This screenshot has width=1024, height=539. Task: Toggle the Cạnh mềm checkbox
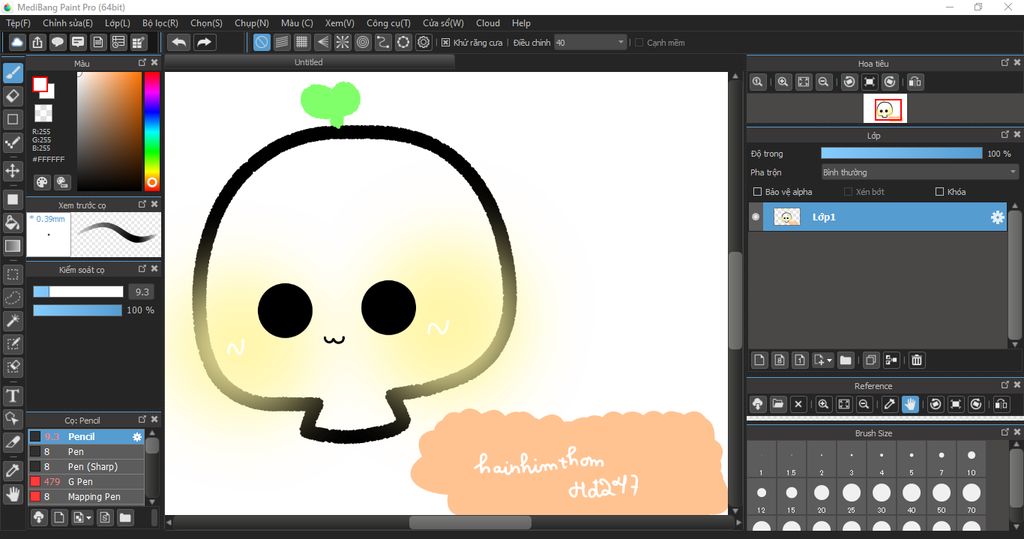[x=639, y=42]
